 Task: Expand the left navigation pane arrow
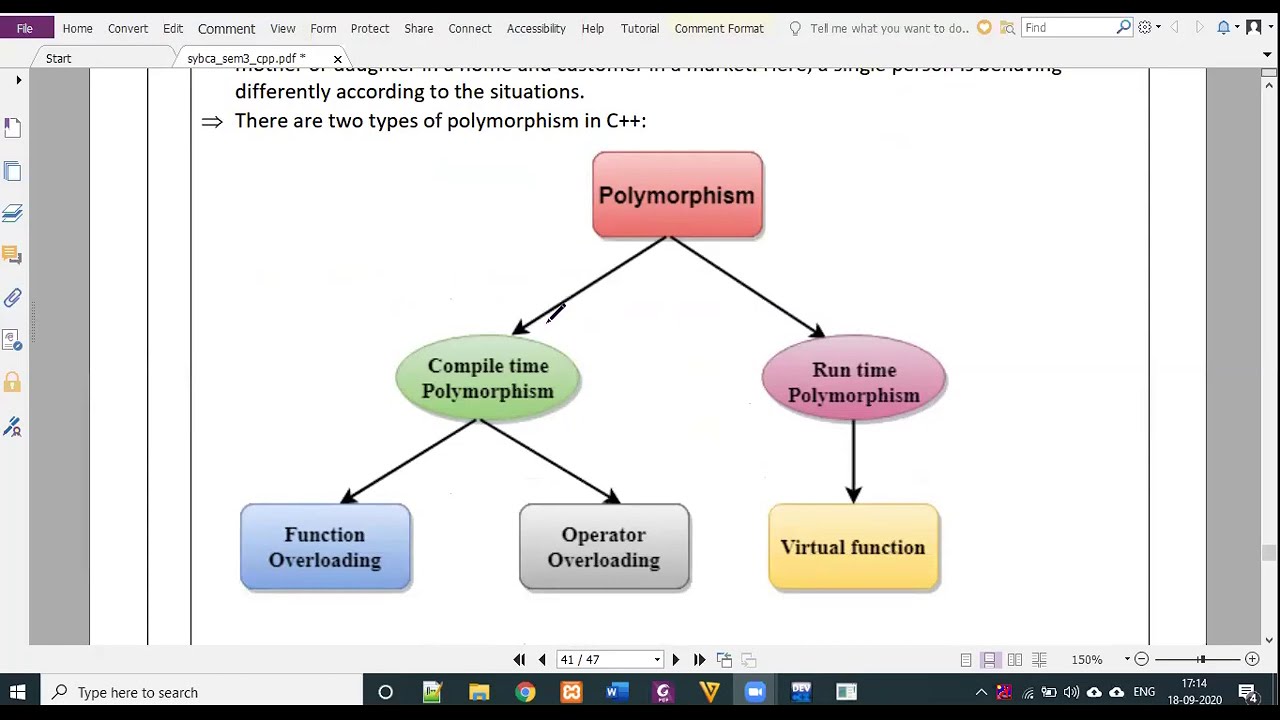(18, 80)
